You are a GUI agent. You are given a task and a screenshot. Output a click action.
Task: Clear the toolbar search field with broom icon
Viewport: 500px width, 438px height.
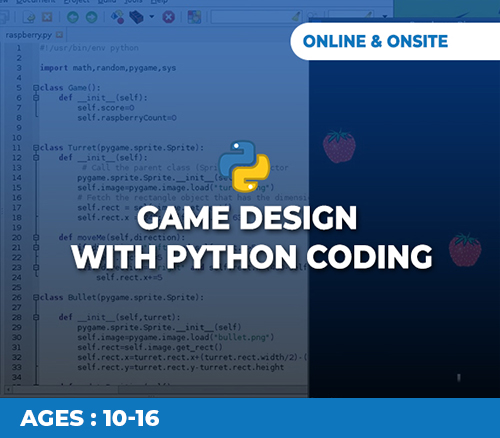click(295, 16)
